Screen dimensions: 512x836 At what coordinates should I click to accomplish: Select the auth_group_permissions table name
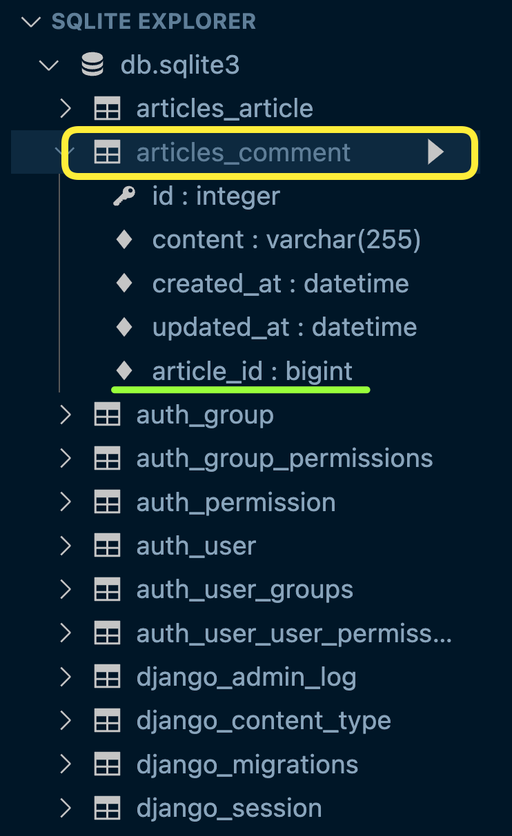(284, 459)
